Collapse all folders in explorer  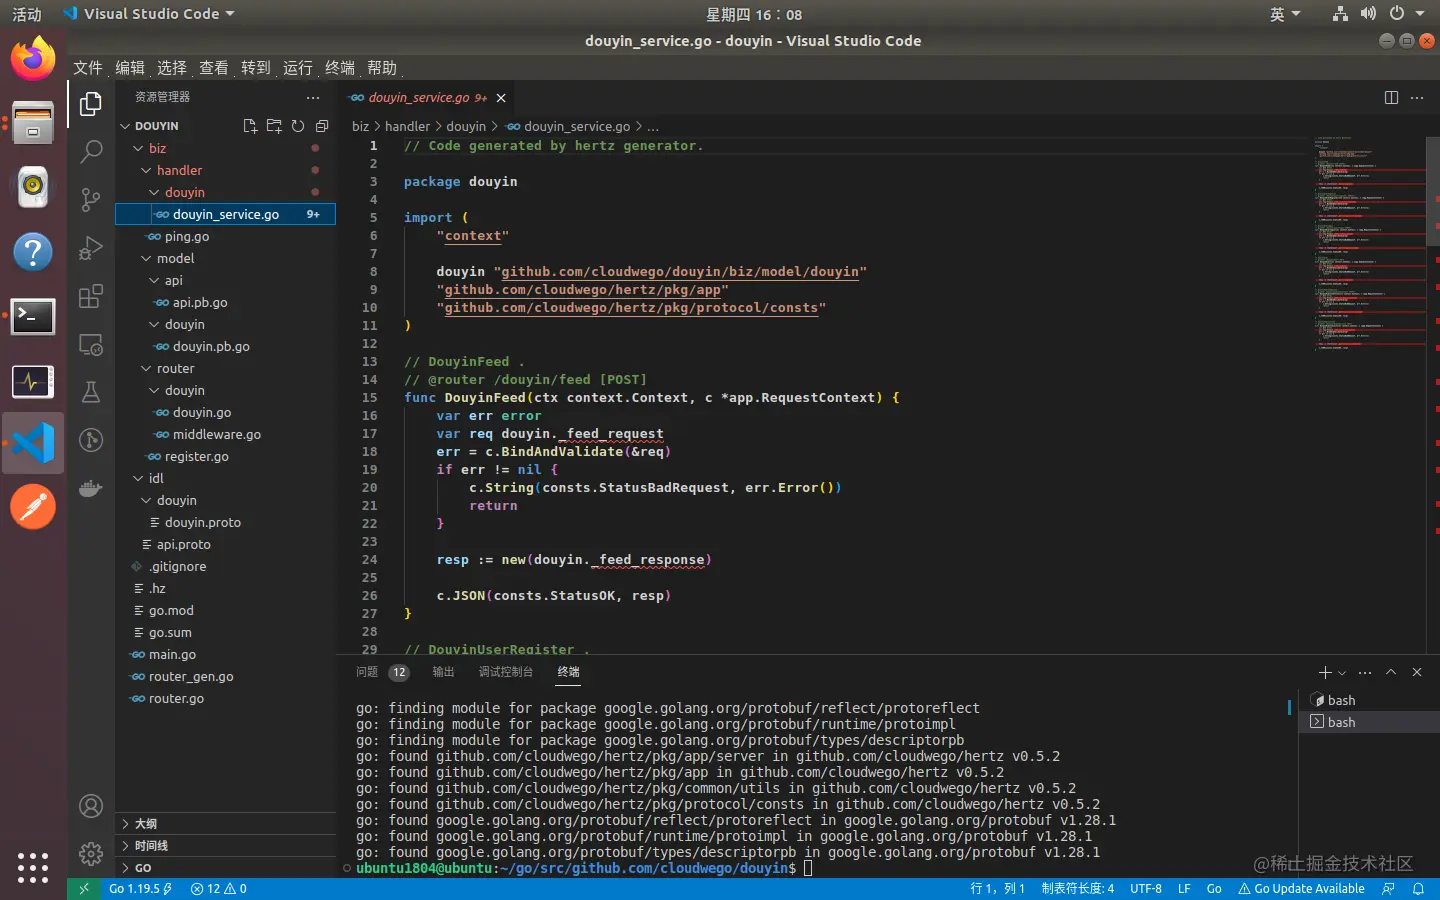pyautogui.click(x=322, y=126)
